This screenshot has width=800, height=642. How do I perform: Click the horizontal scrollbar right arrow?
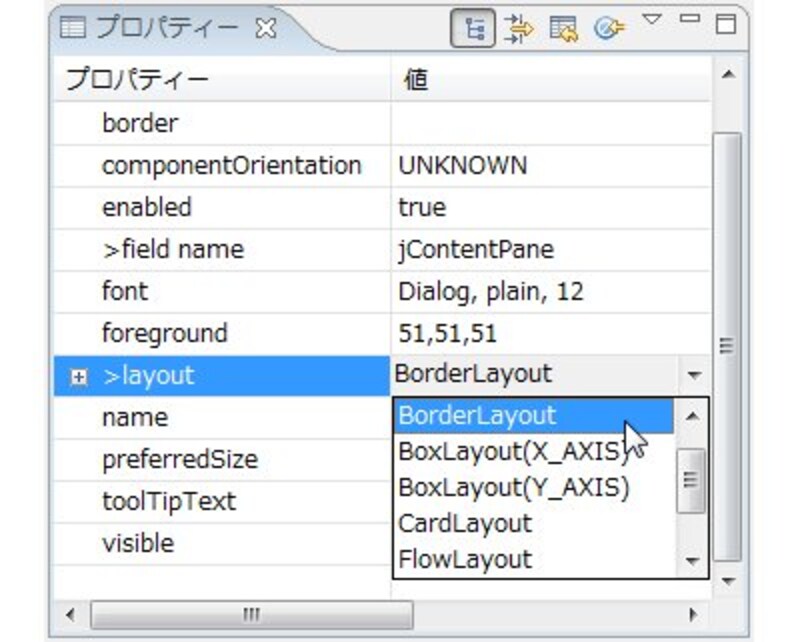click(692, 613)
